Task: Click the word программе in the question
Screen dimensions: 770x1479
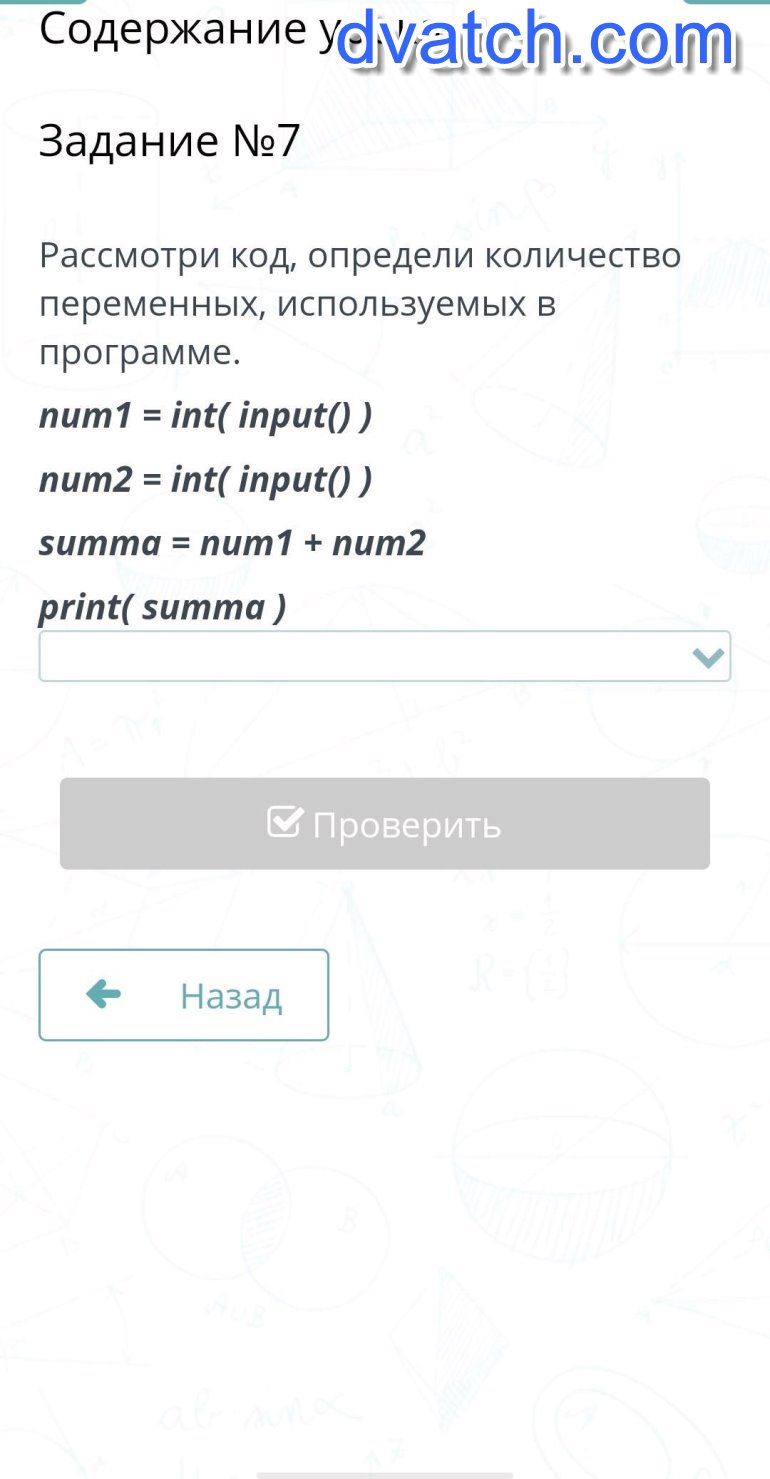Action: click(140, 352)
